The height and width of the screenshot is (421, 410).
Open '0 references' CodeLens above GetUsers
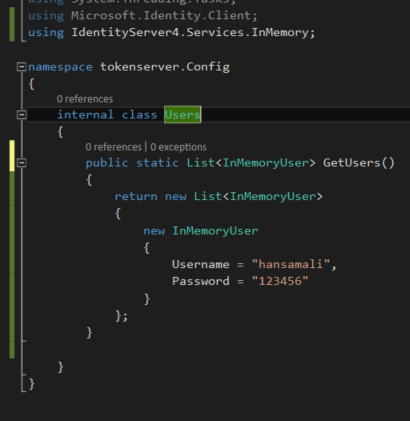pyautogui.click(x=113, y=147)
